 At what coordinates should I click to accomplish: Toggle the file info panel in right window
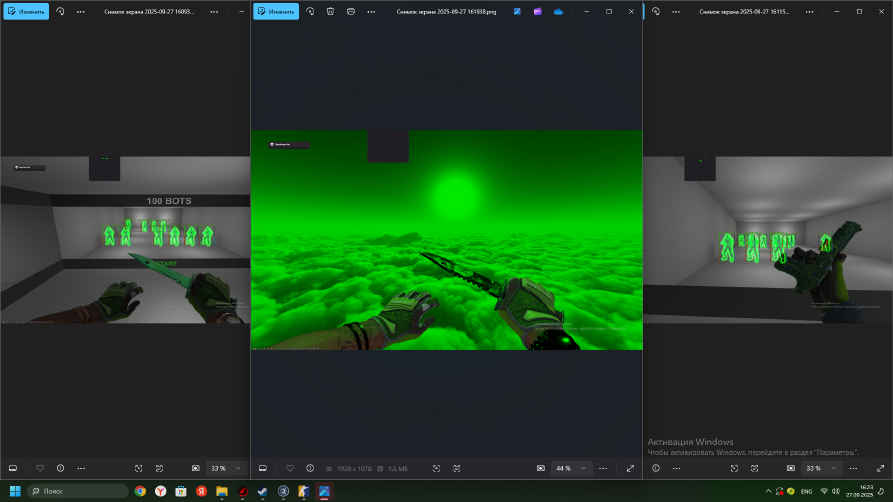tap(656, 468)
